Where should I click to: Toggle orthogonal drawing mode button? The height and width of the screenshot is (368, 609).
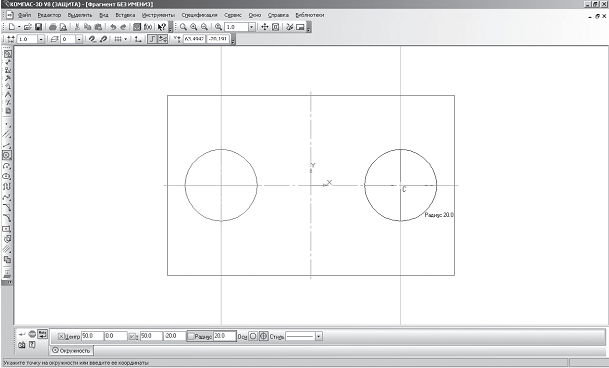(152, 39)
